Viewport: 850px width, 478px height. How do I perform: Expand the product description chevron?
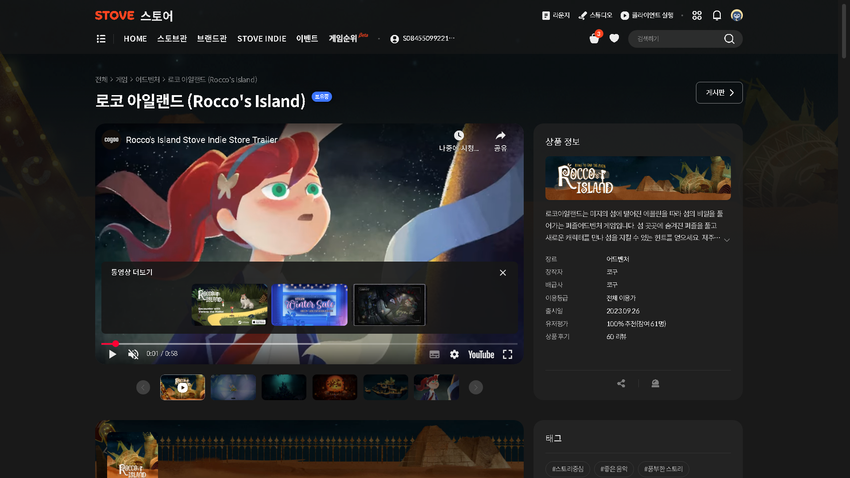pyautogui.click(x=727, y=240)
